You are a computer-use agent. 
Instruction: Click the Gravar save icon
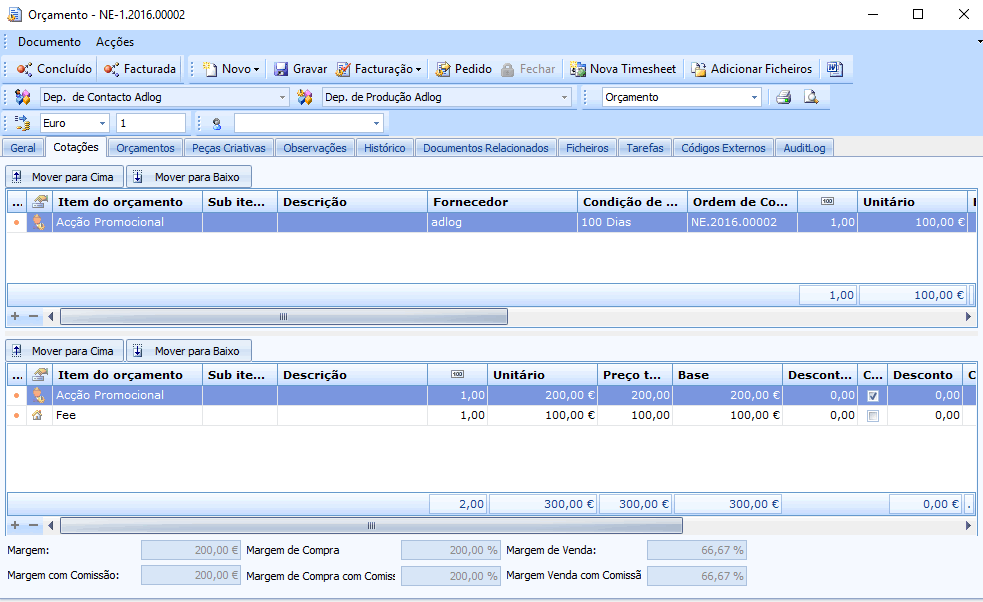pyautogui.click(x=282, y=69)
